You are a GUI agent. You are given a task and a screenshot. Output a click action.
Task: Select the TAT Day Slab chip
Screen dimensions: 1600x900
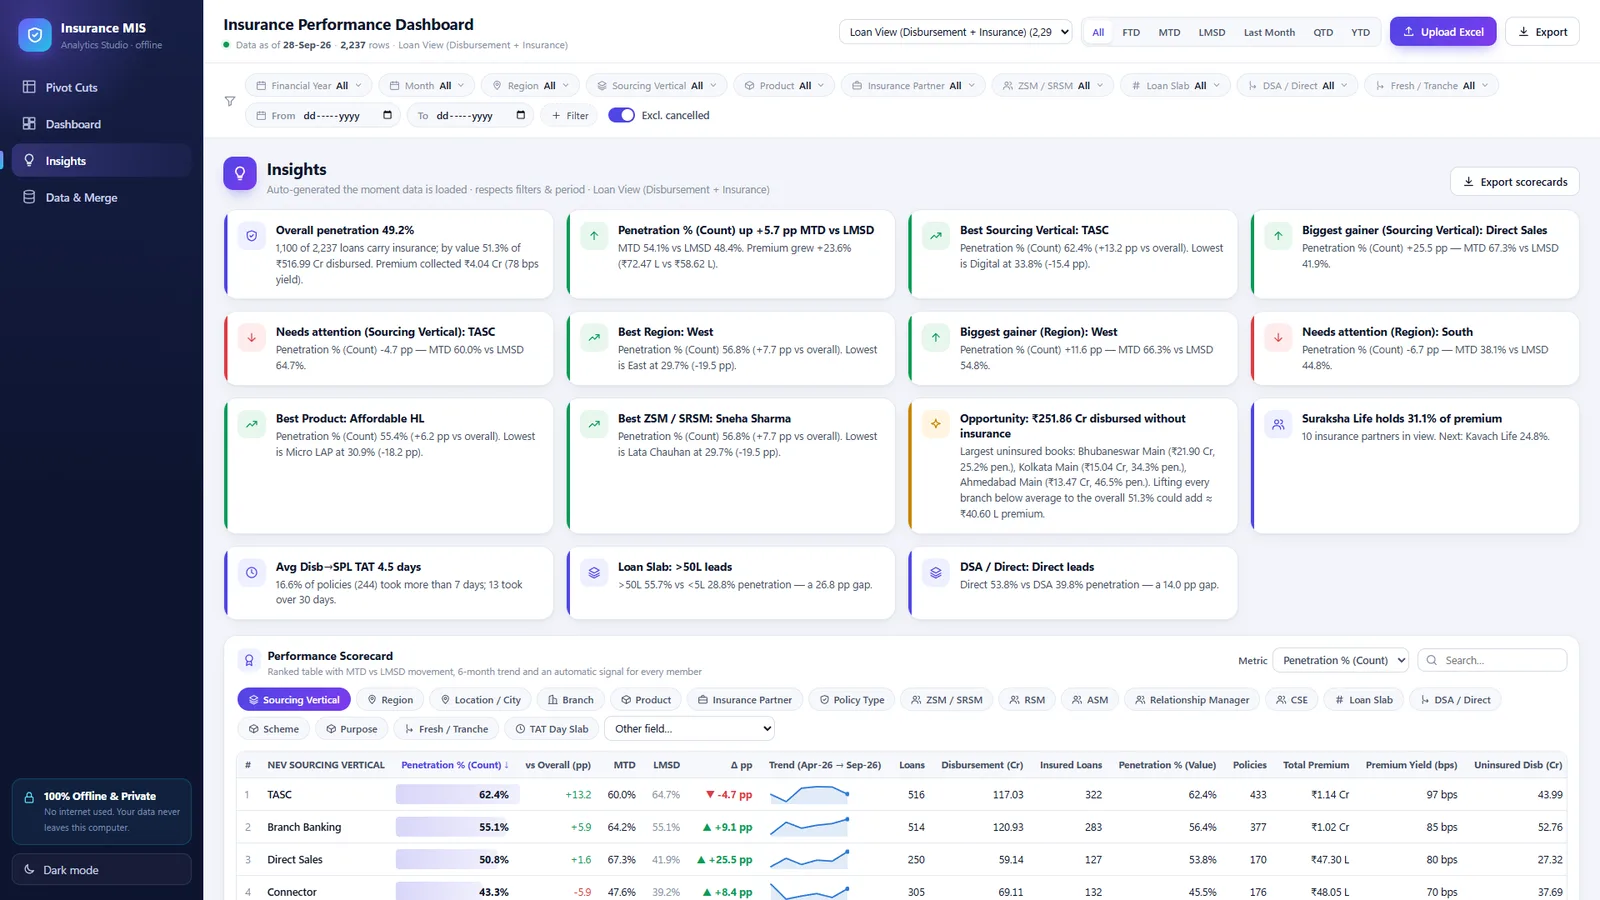(x=551, y=729)
